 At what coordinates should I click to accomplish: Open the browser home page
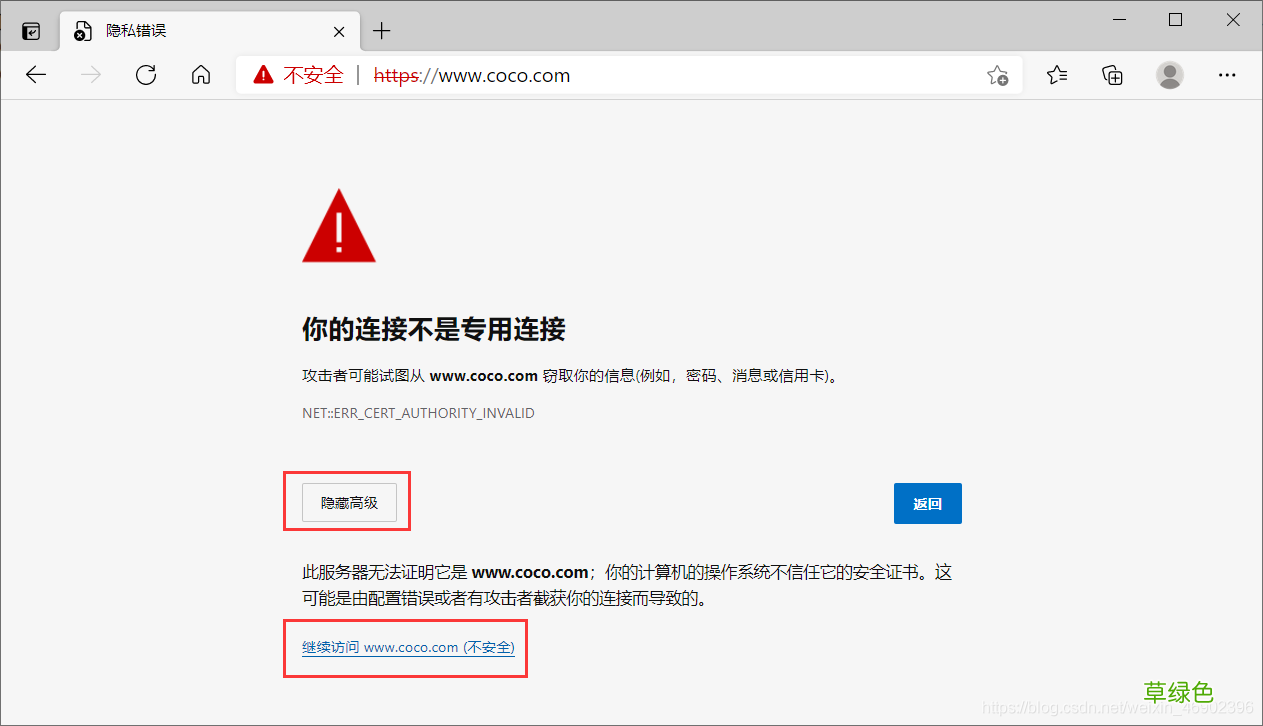pyautogui.click(x=200, y=74)
